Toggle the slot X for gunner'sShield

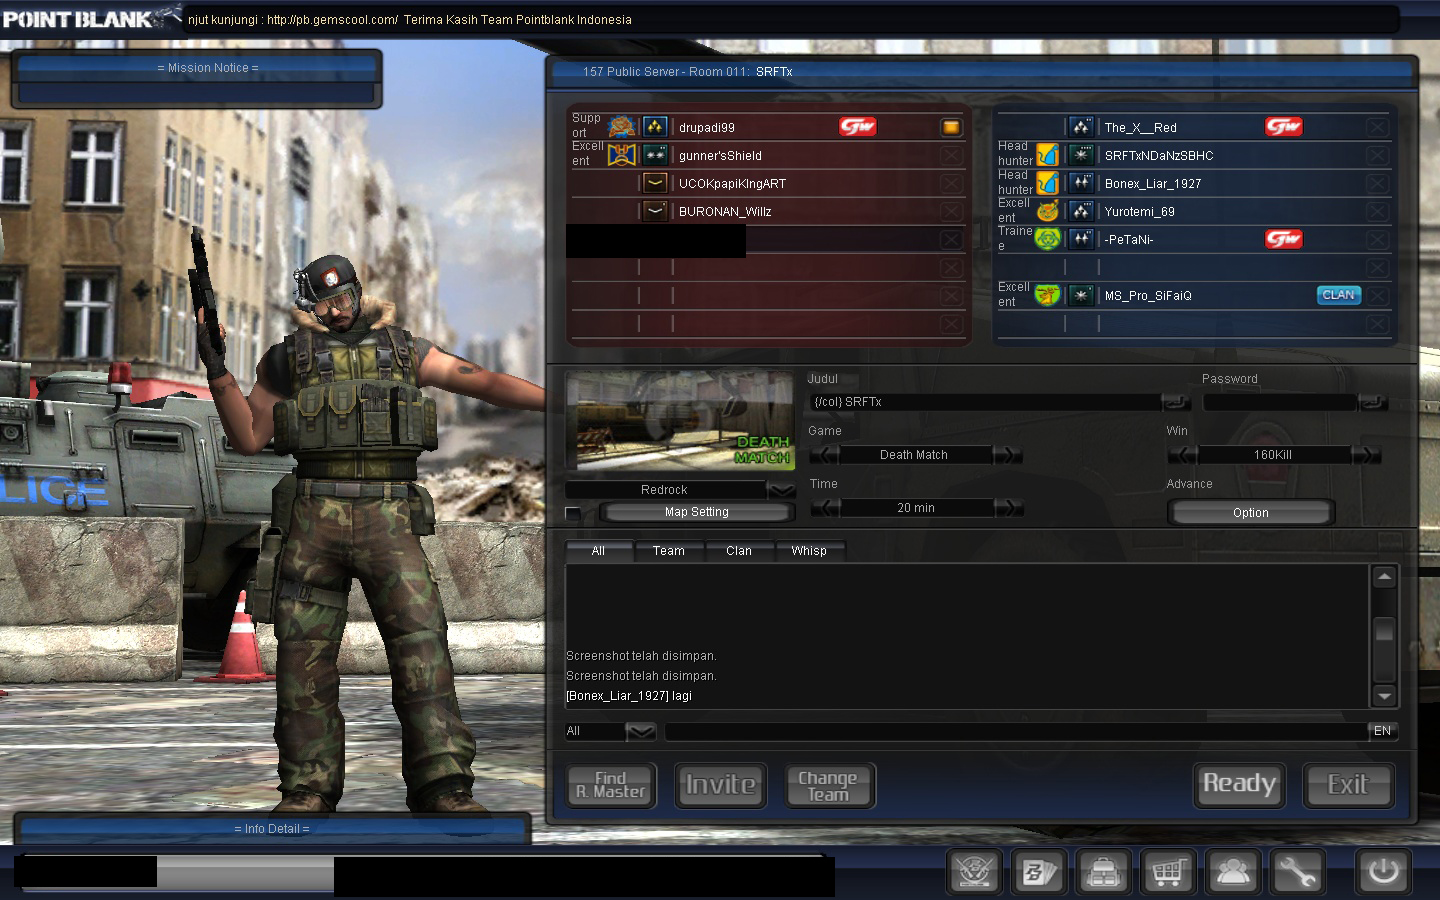tap(951, 155)
